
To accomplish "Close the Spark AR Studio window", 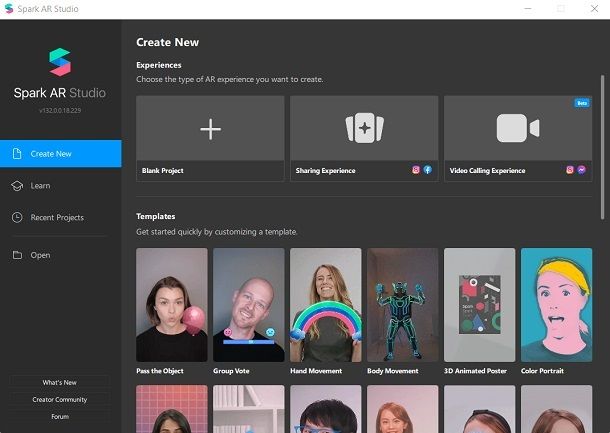I will (x=594, y=9).
